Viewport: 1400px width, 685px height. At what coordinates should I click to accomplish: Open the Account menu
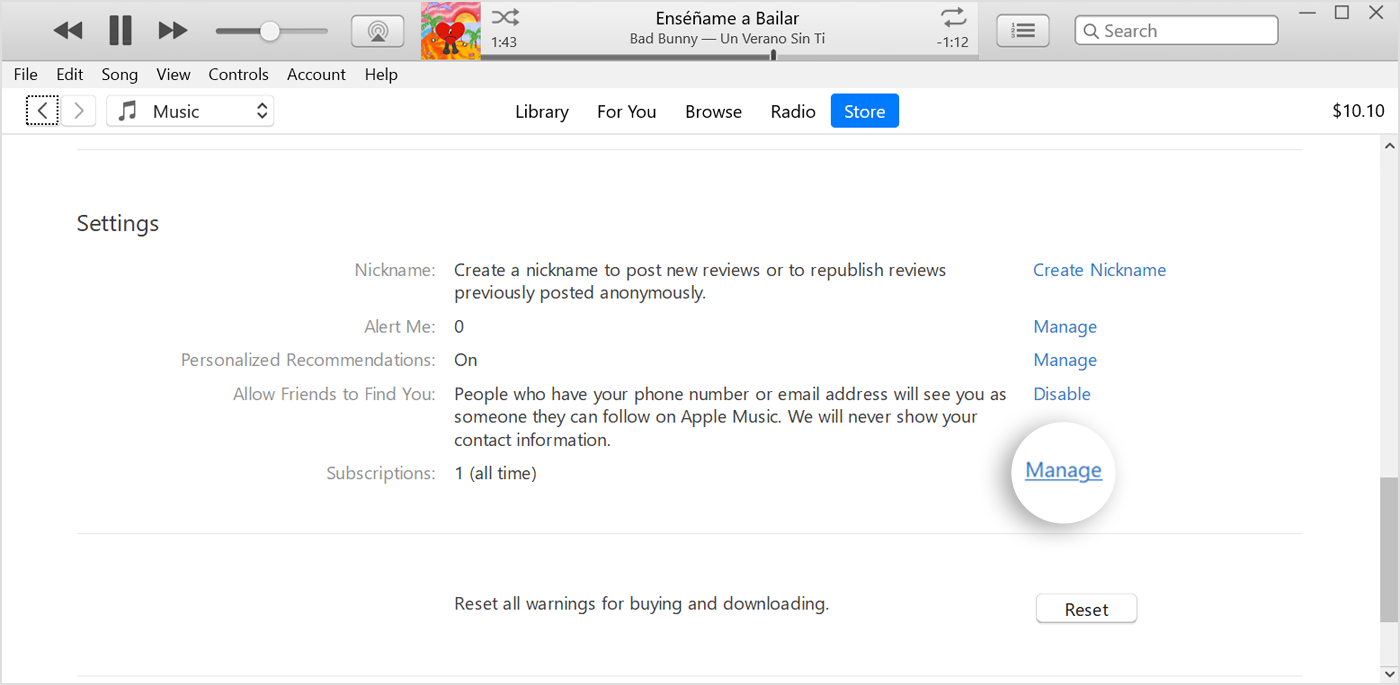pos(316,74)
